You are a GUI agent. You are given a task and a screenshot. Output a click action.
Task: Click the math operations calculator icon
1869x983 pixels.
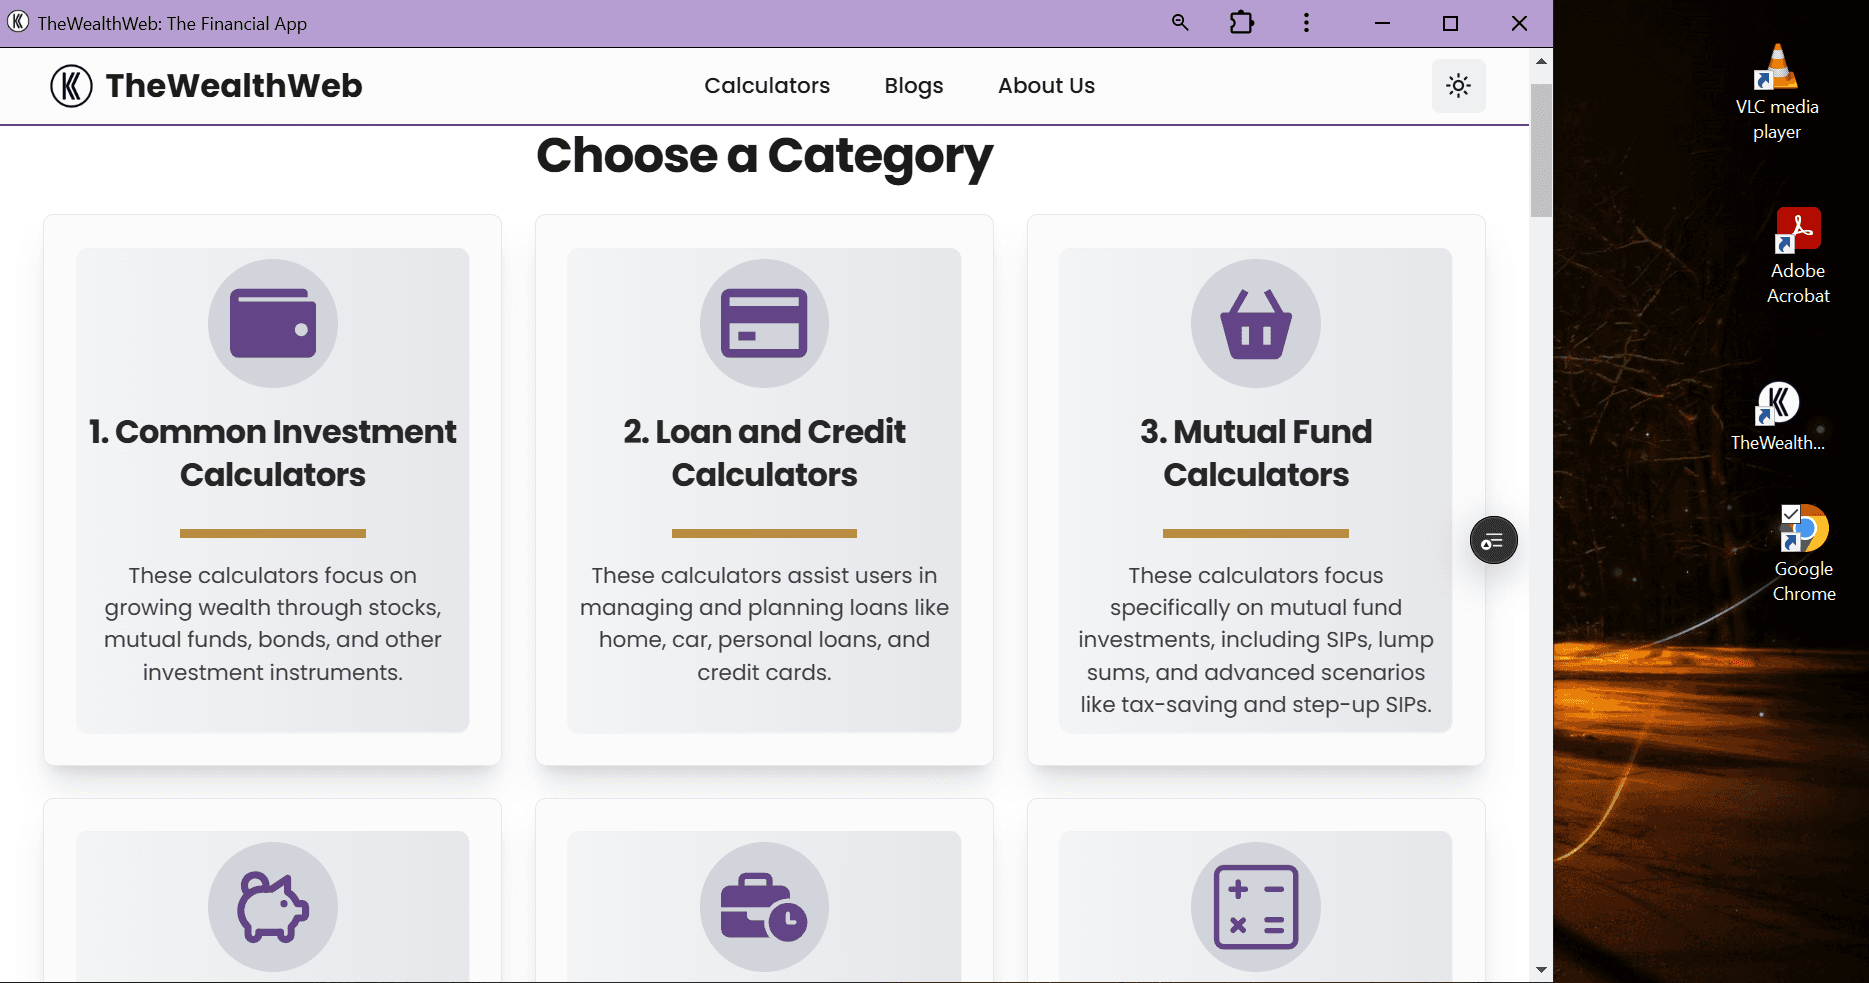click(1256, 907)
